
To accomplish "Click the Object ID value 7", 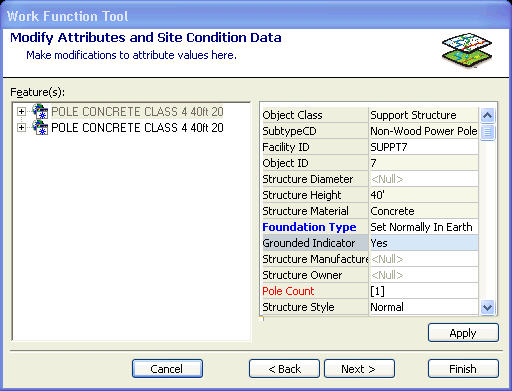I will click(x=424, y=163).
